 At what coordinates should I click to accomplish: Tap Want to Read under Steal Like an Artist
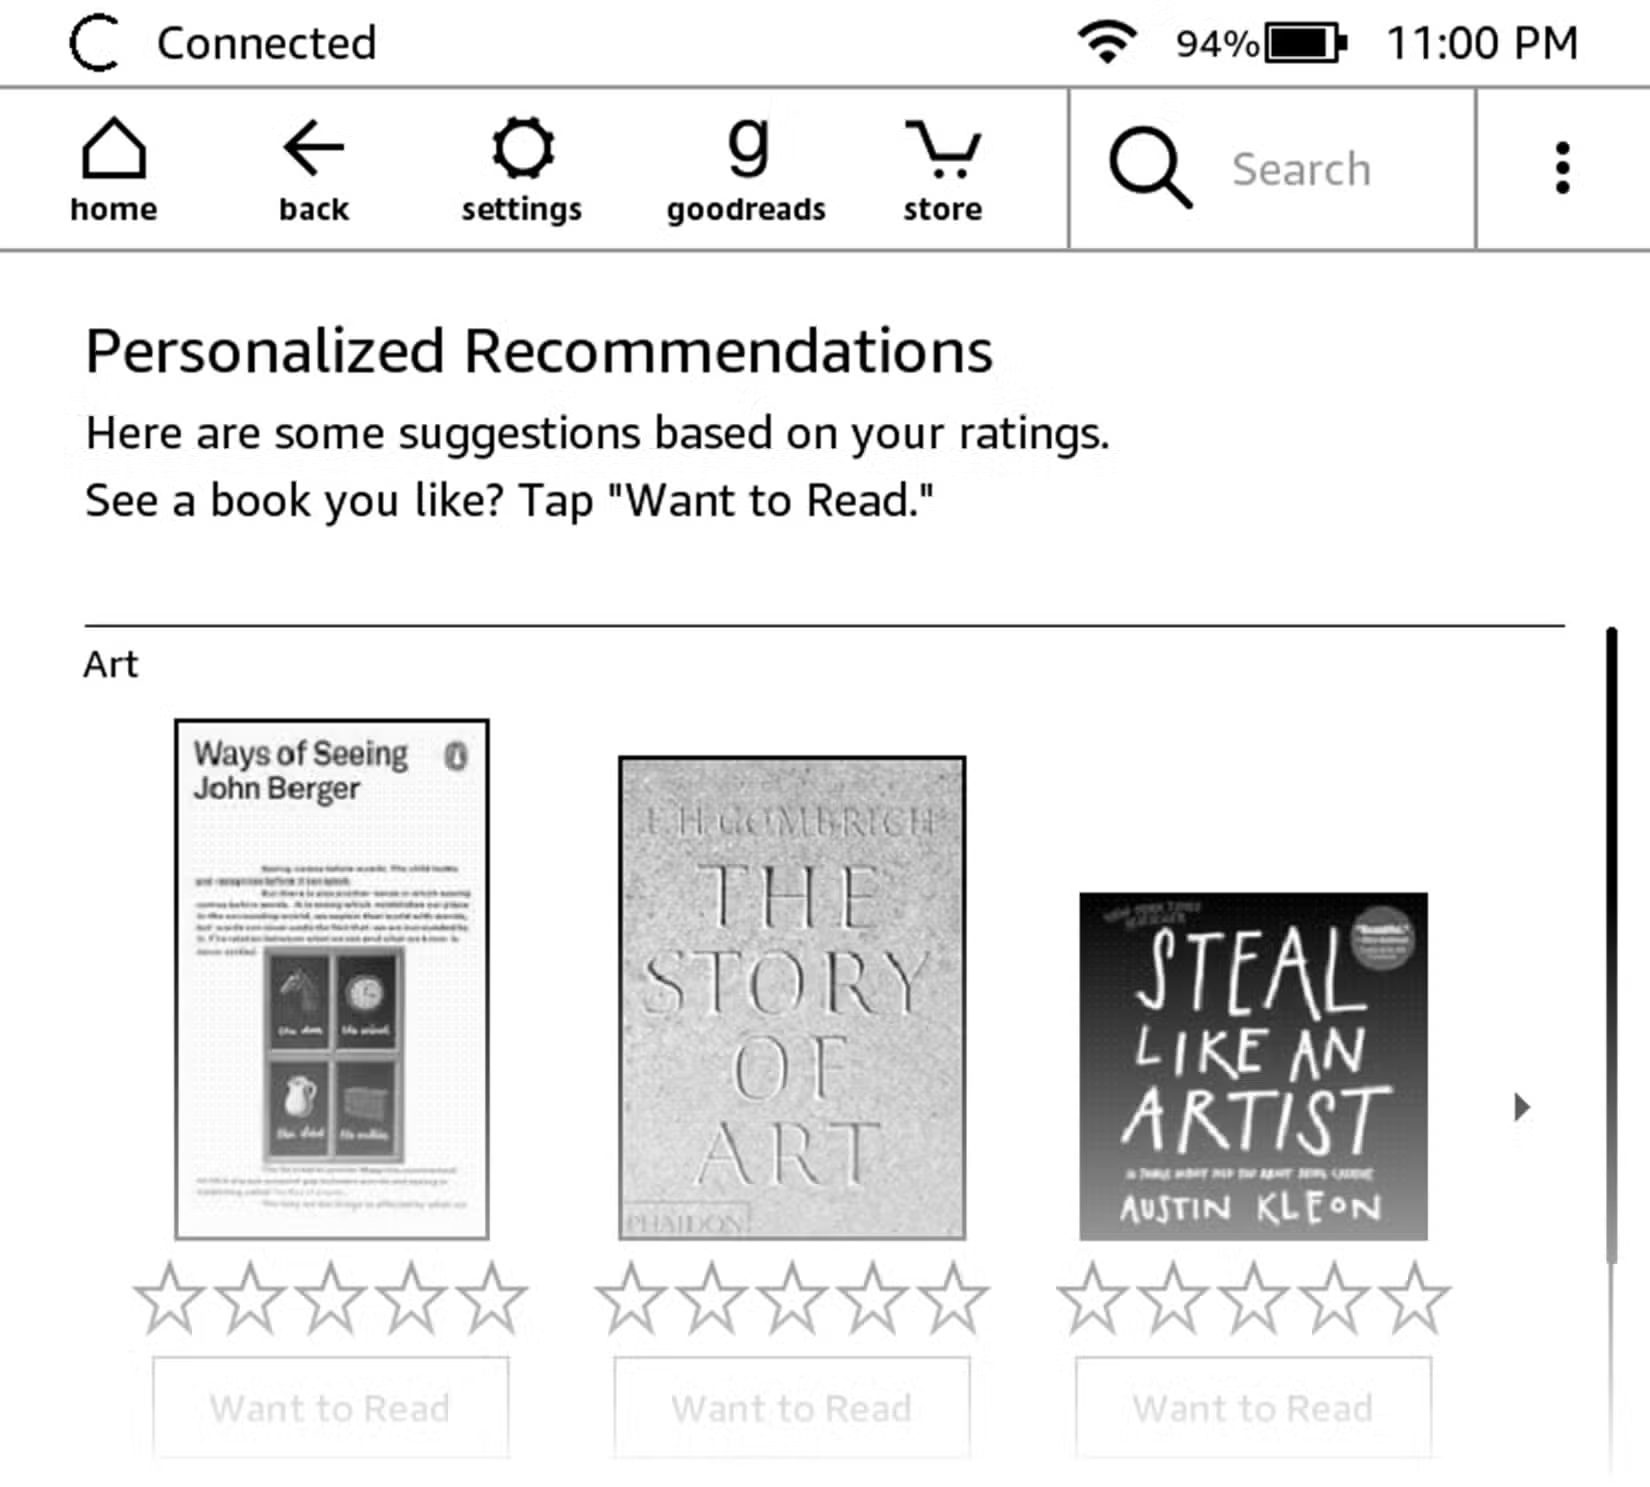coord(1253,1408)
